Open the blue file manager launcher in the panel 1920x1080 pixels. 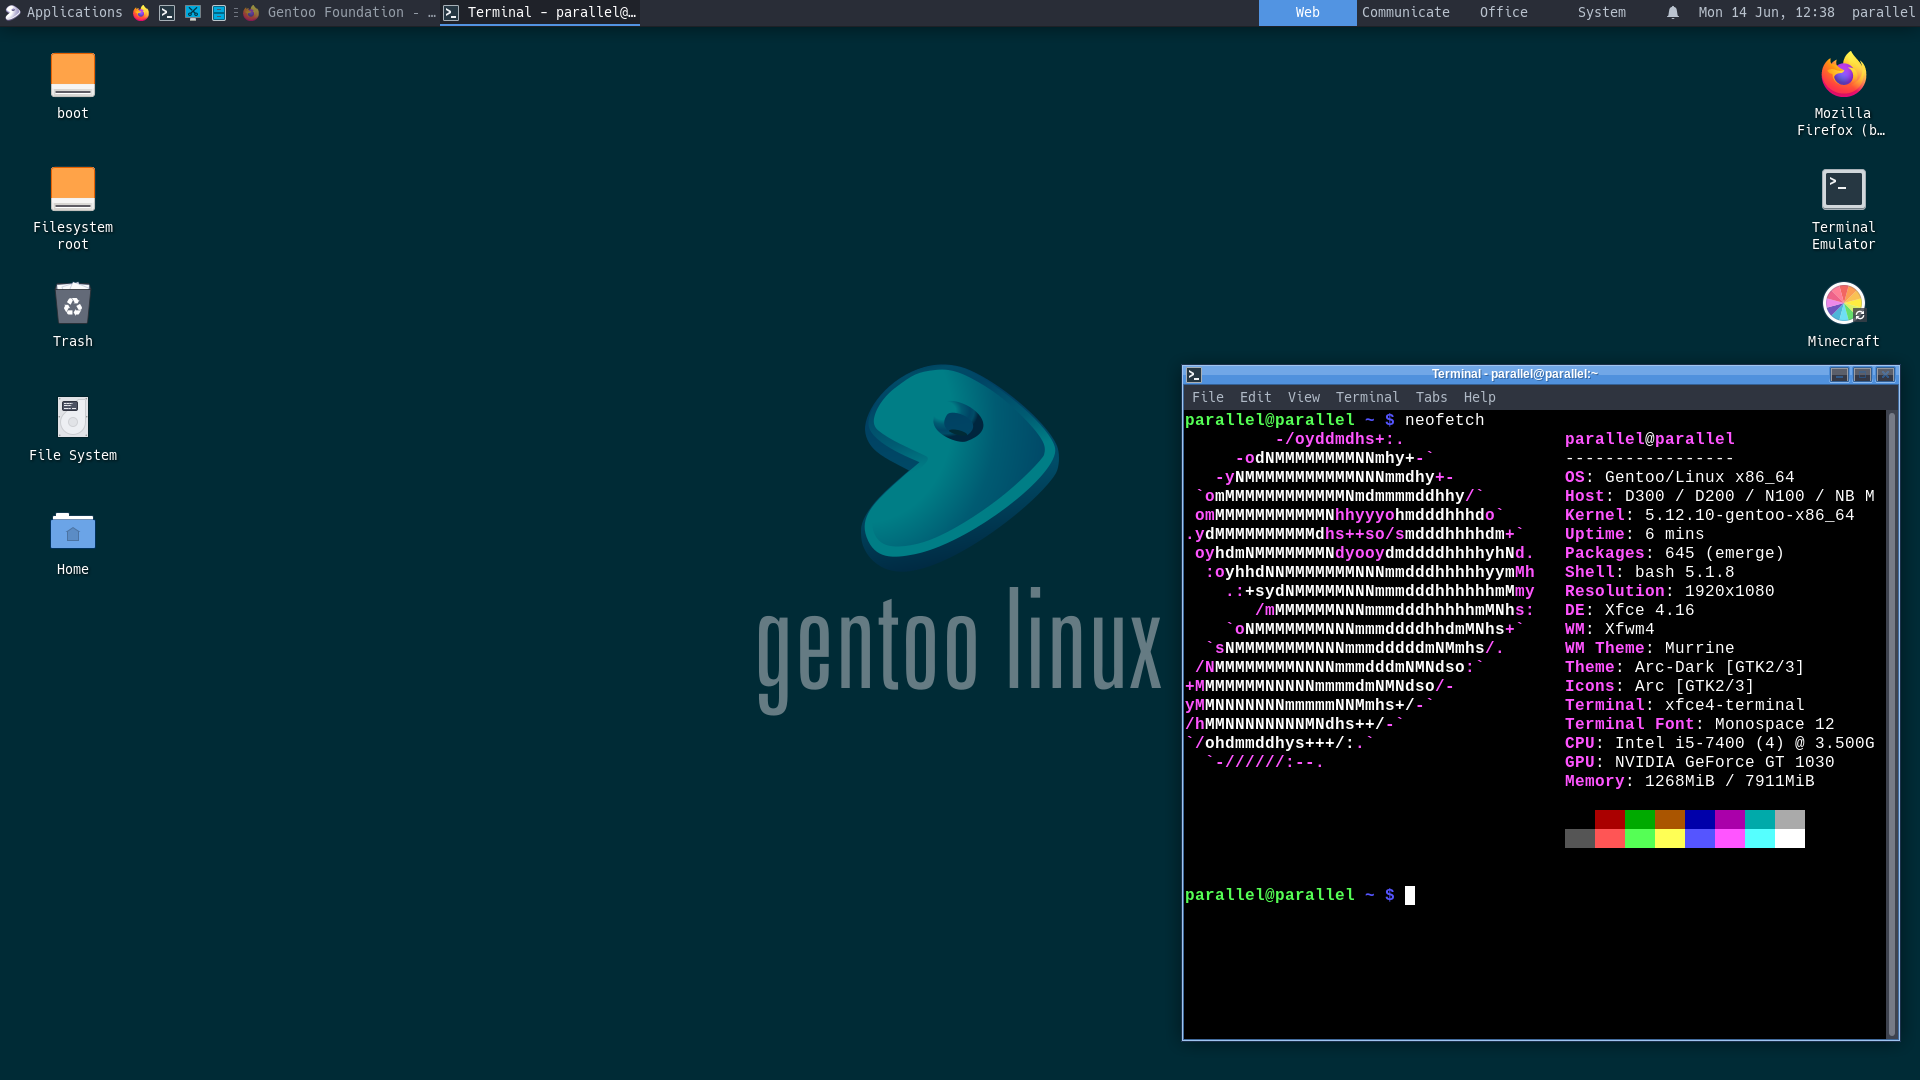click(x=219, y=13)
